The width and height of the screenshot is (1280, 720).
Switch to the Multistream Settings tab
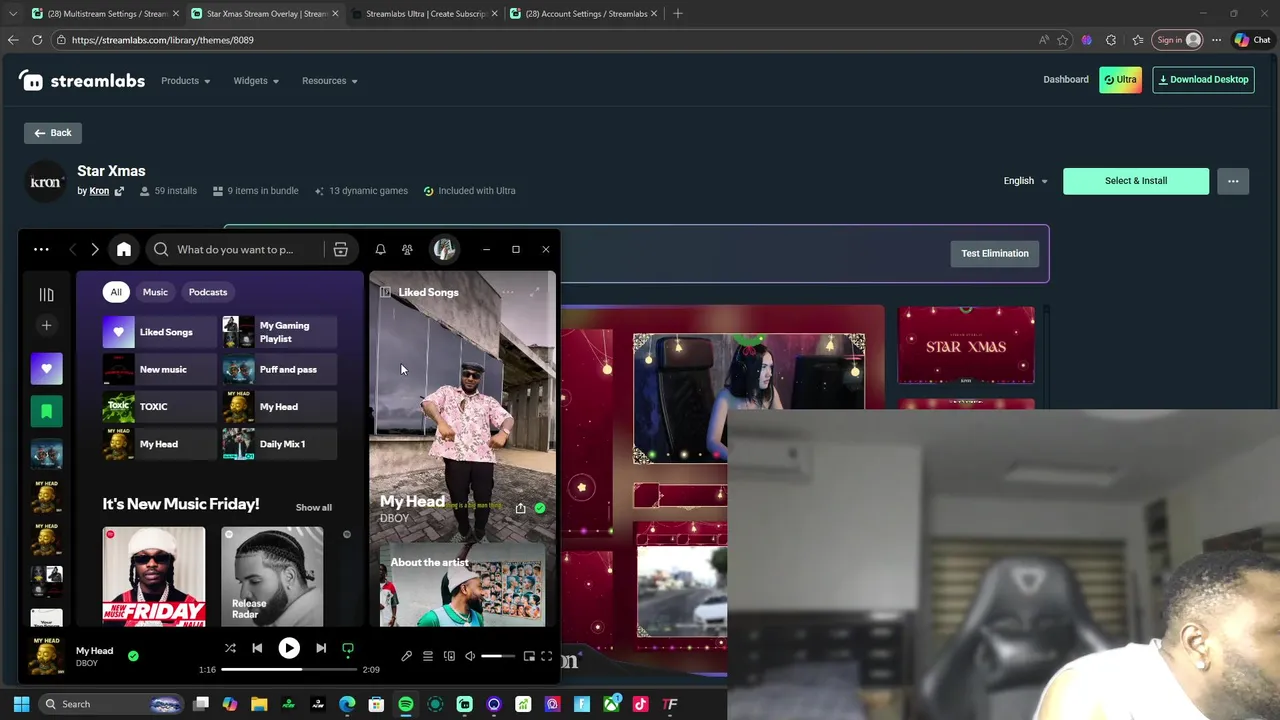pos(105,14)
